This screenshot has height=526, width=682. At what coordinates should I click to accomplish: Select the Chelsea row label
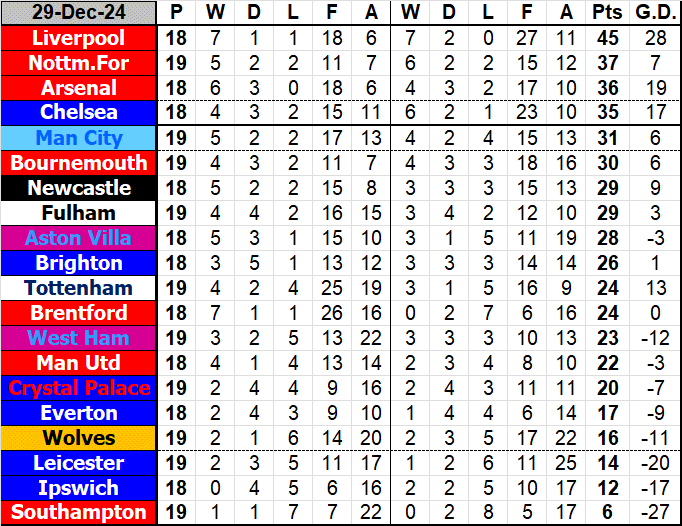(x=79, y=113)
